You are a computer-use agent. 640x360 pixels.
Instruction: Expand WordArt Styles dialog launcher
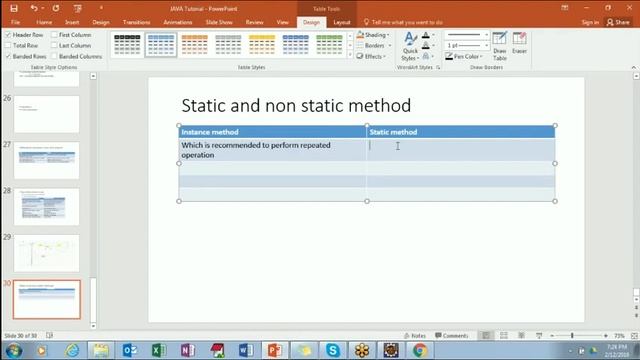tap(438, 67)
